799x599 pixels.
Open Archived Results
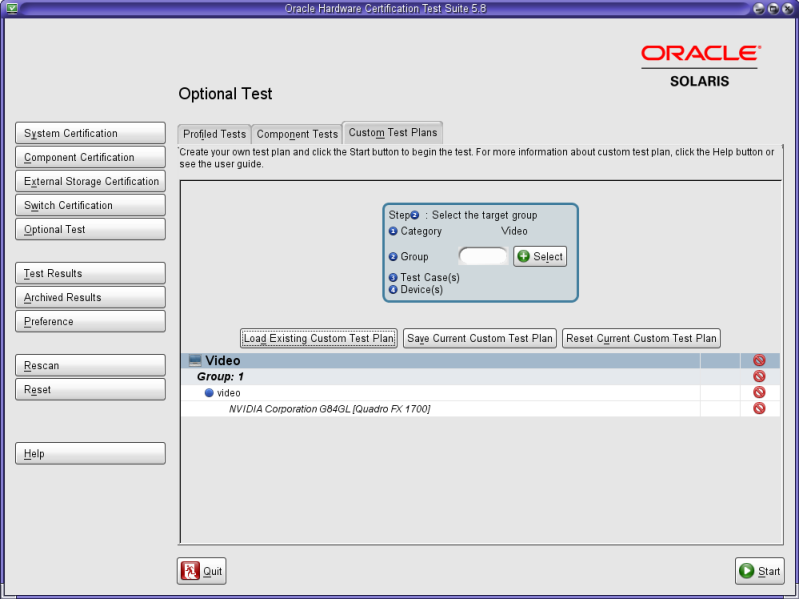(90, 297)
